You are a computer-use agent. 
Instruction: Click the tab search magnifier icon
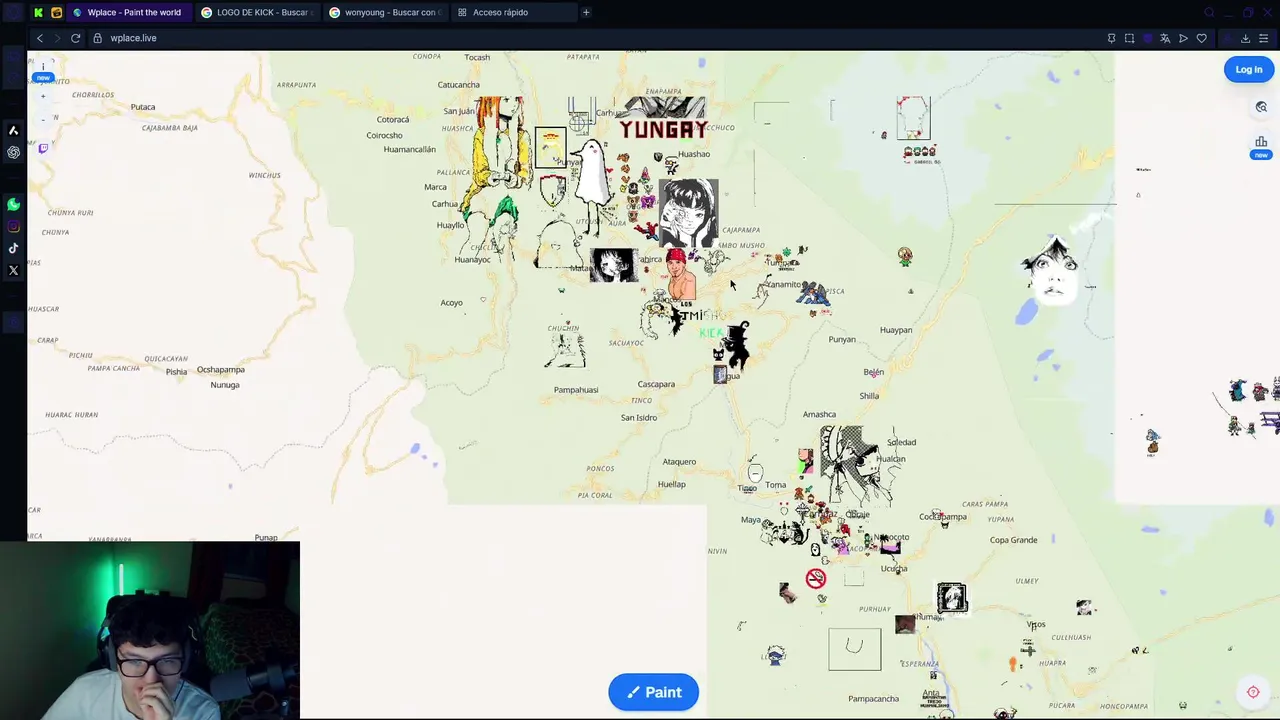click(1209, 12)
